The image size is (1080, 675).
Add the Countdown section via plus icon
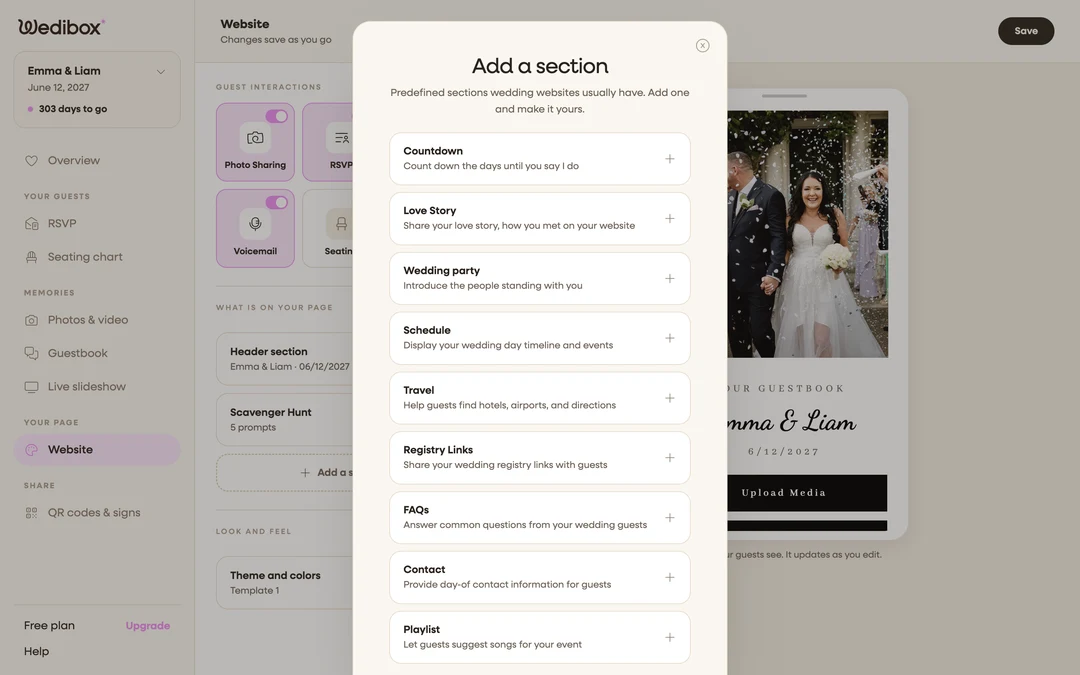point(669,159)
